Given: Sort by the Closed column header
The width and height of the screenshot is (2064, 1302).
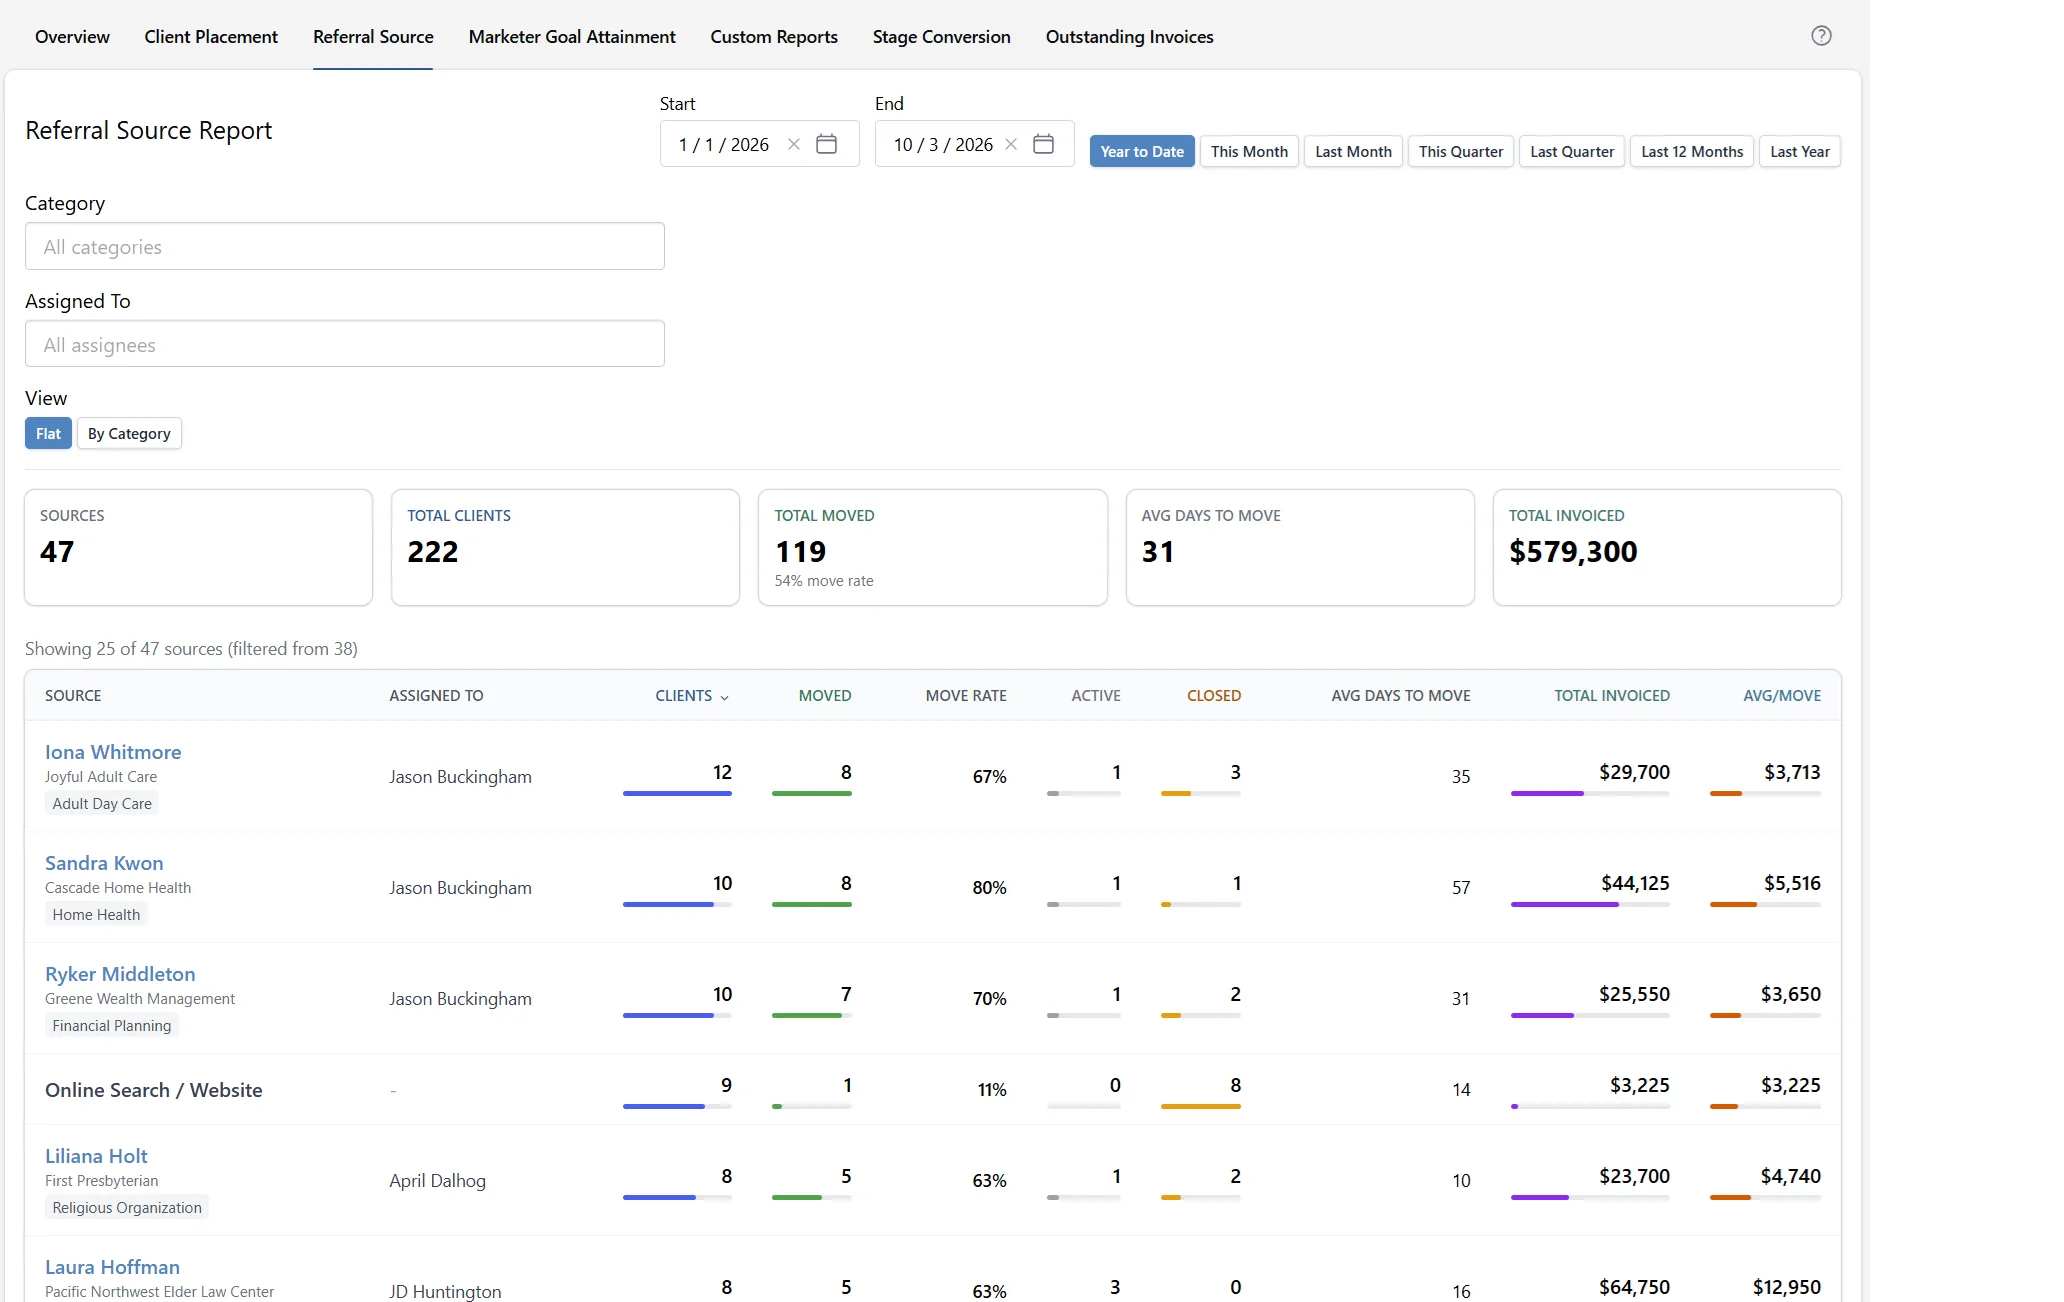Looking at the screenshot, I should (1214, 695).
